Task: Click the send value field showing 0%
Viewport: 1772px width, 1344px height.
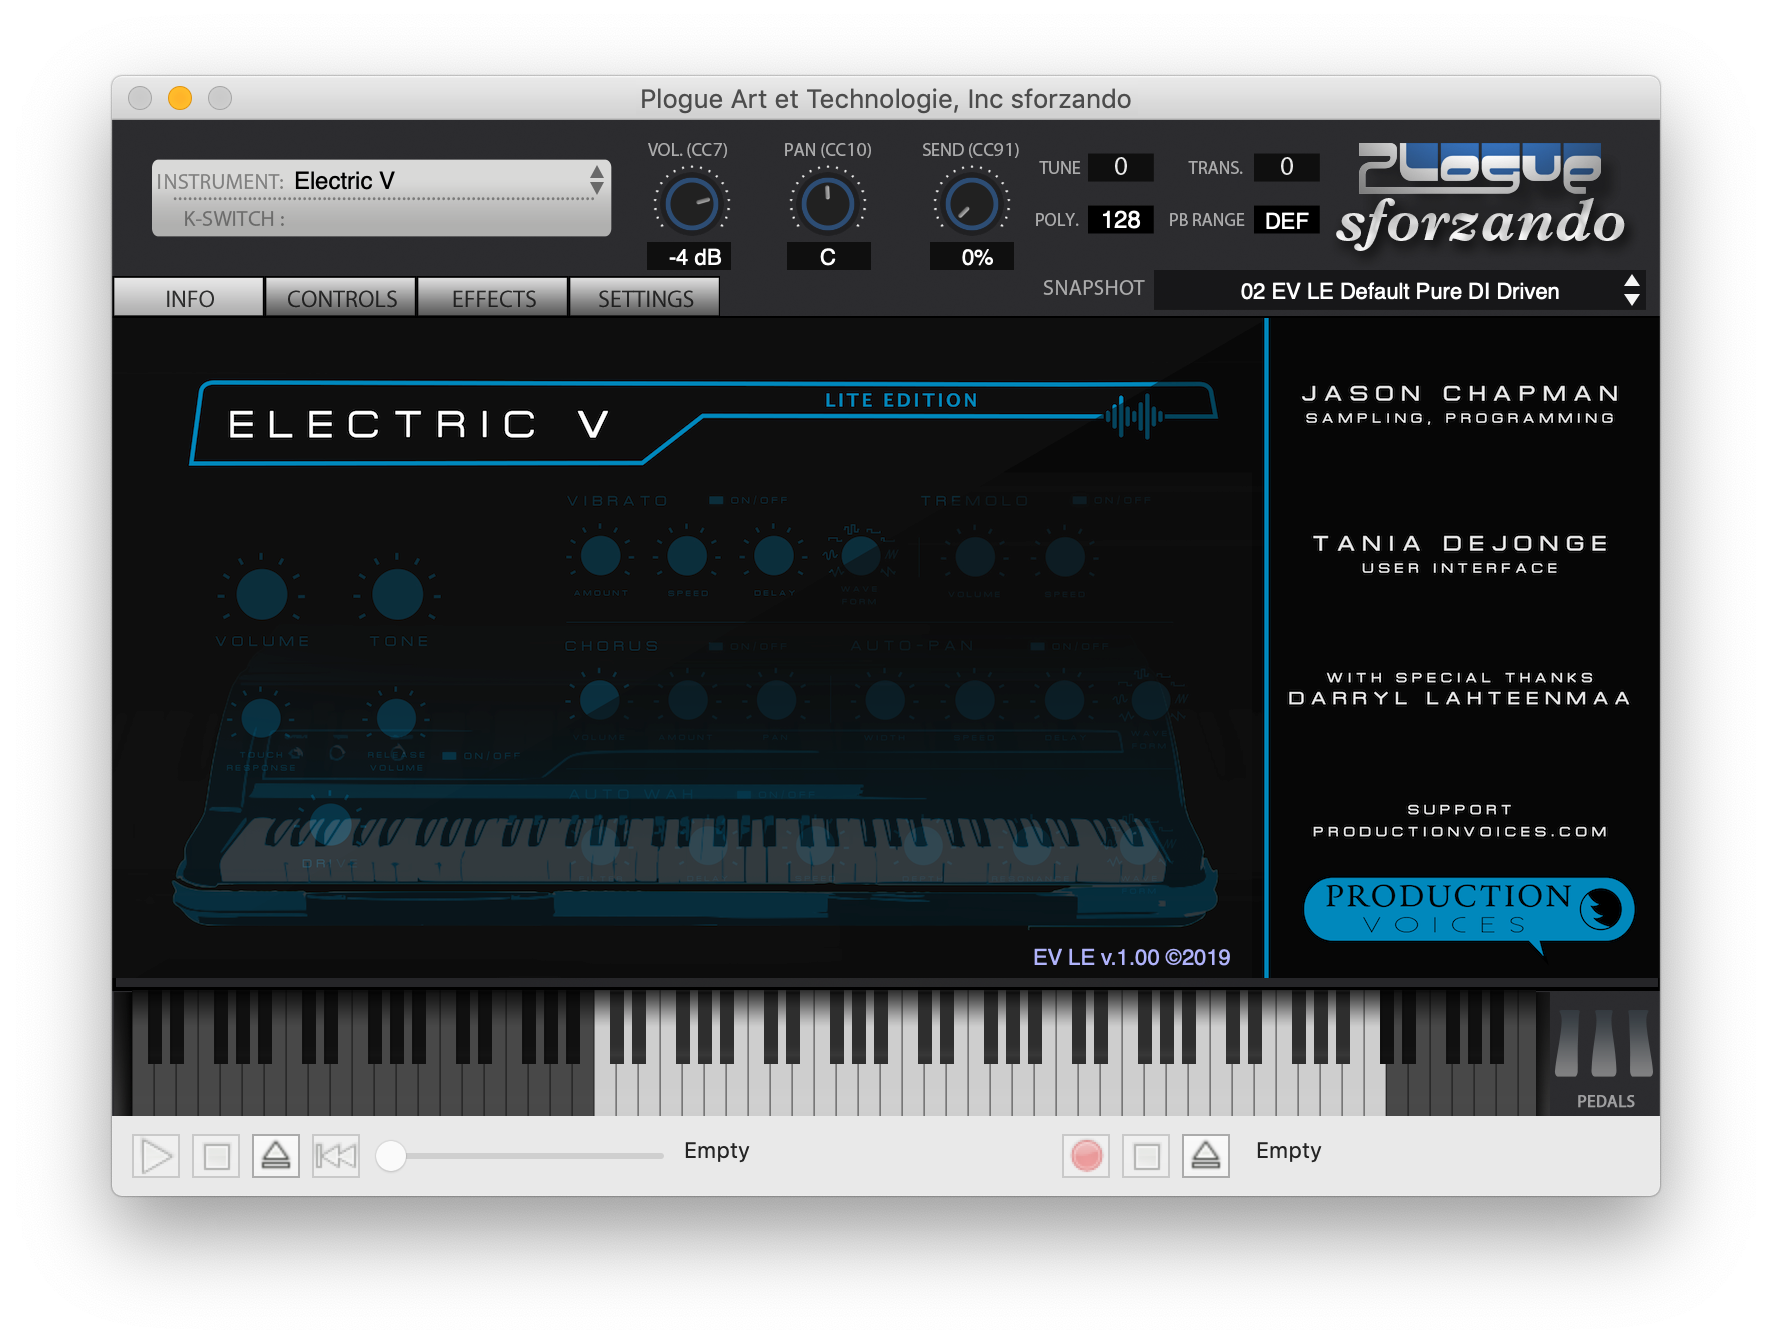Action: [971, 257]
